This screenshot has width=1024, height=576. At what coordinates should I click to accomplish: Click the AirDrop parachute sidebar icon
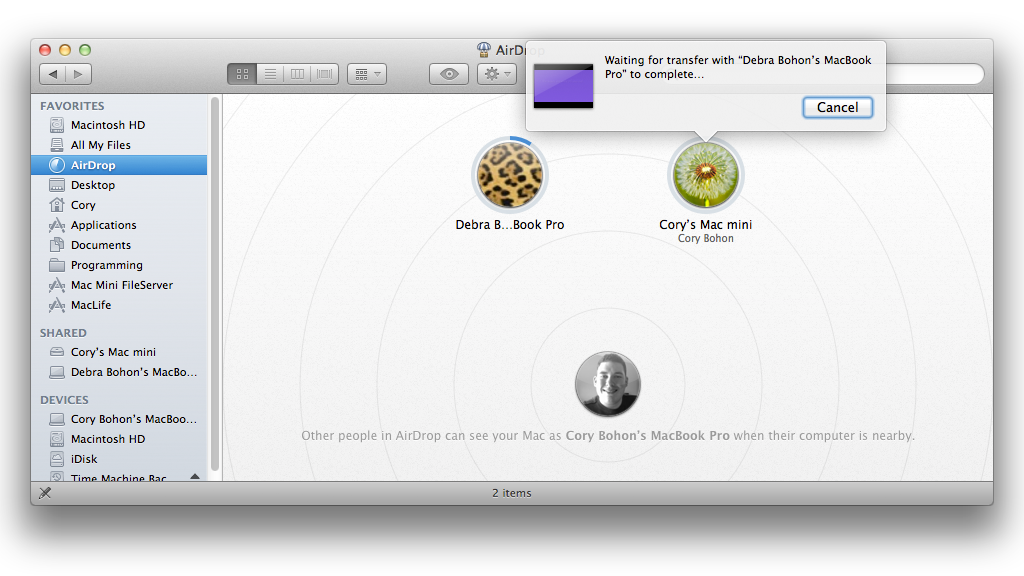[57, 165]
